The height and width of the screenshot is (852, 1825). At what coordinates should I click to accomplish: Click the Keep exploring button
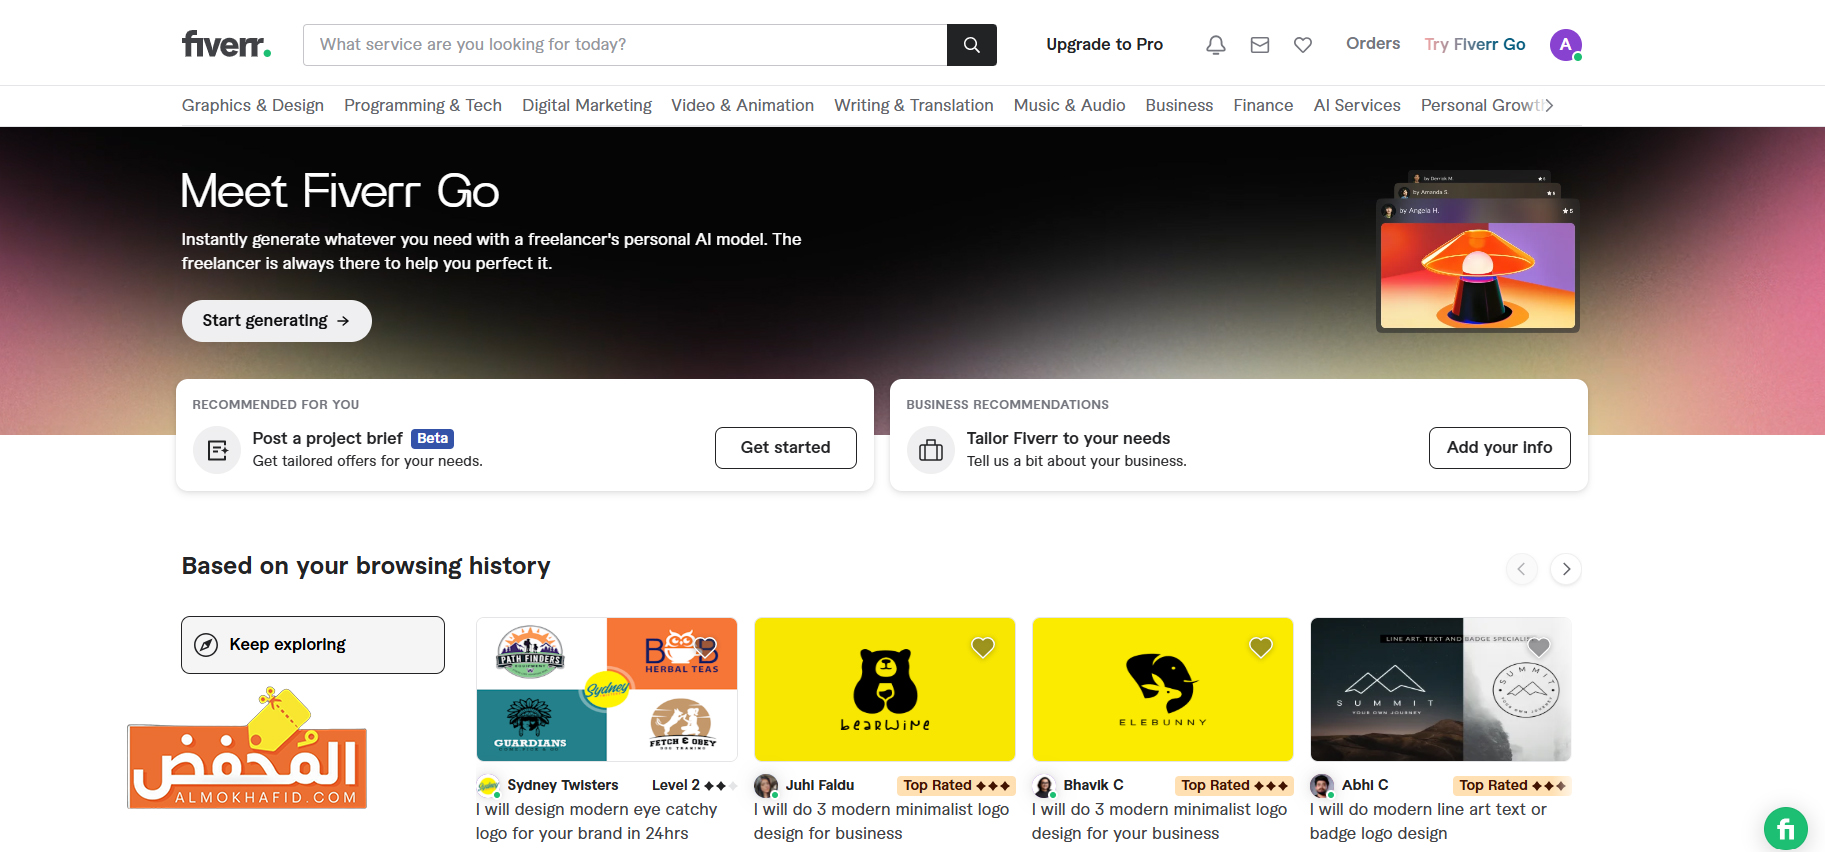click(x=313, y=645)
